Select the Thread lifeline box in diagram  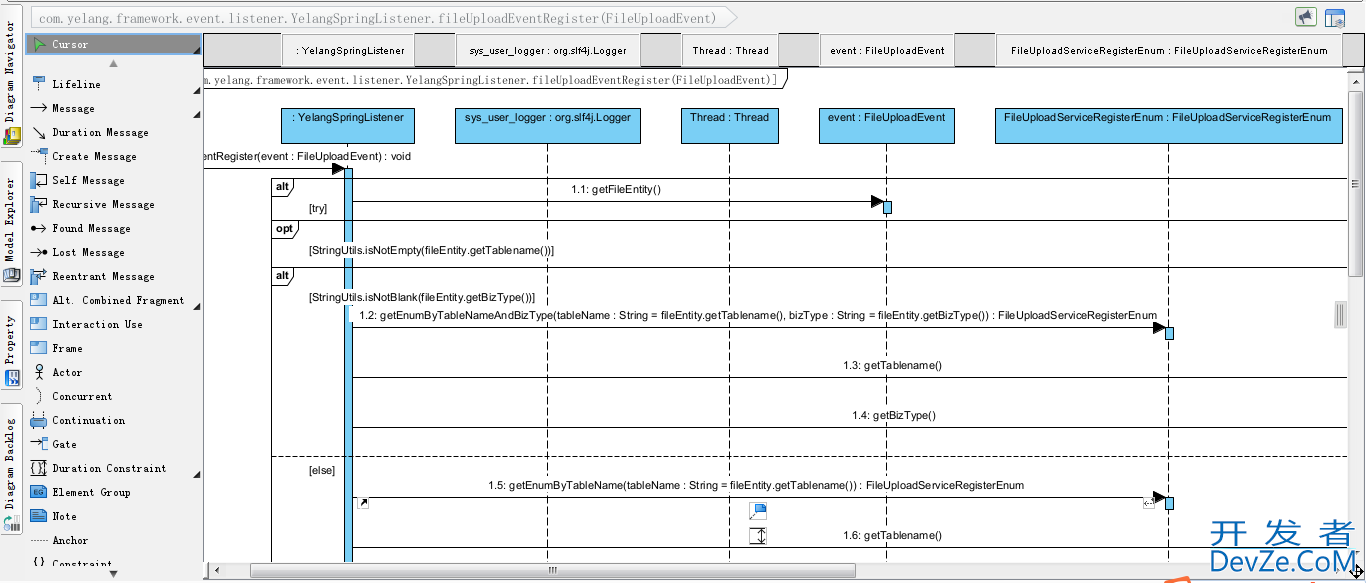tap(730, 126)
